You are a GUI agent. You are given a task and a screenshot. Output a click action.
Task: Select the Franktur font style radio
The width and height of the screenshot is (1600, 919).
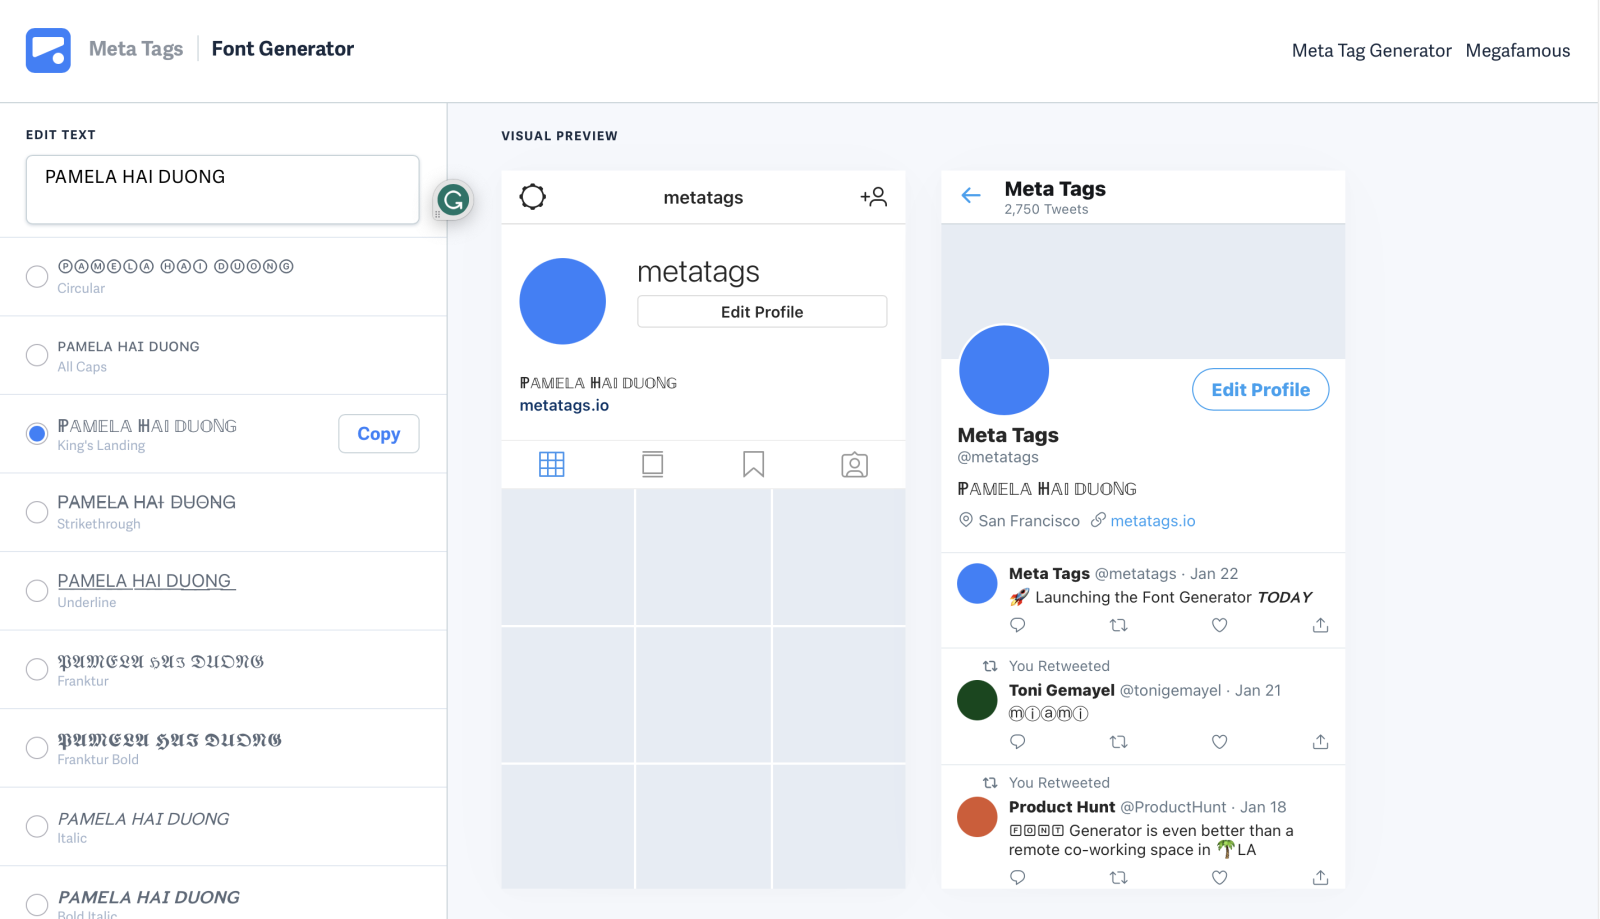tap(37, 669)
